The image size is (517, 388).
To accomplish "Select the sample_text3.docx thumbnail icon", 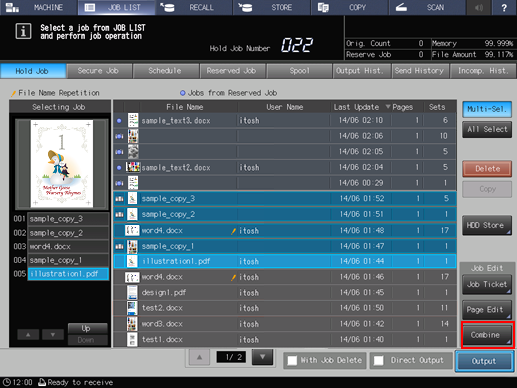I will pyautogui.click(x=133, y=120).
